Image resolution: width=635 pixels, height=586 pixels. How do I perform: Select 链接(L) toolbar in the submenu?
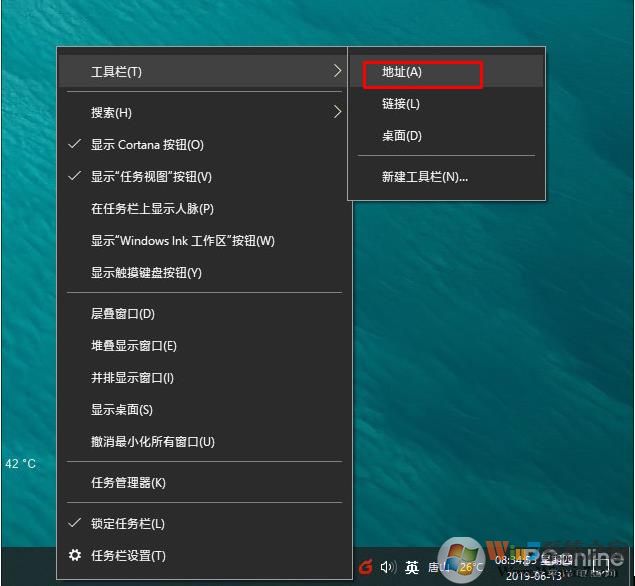(446, 104)
